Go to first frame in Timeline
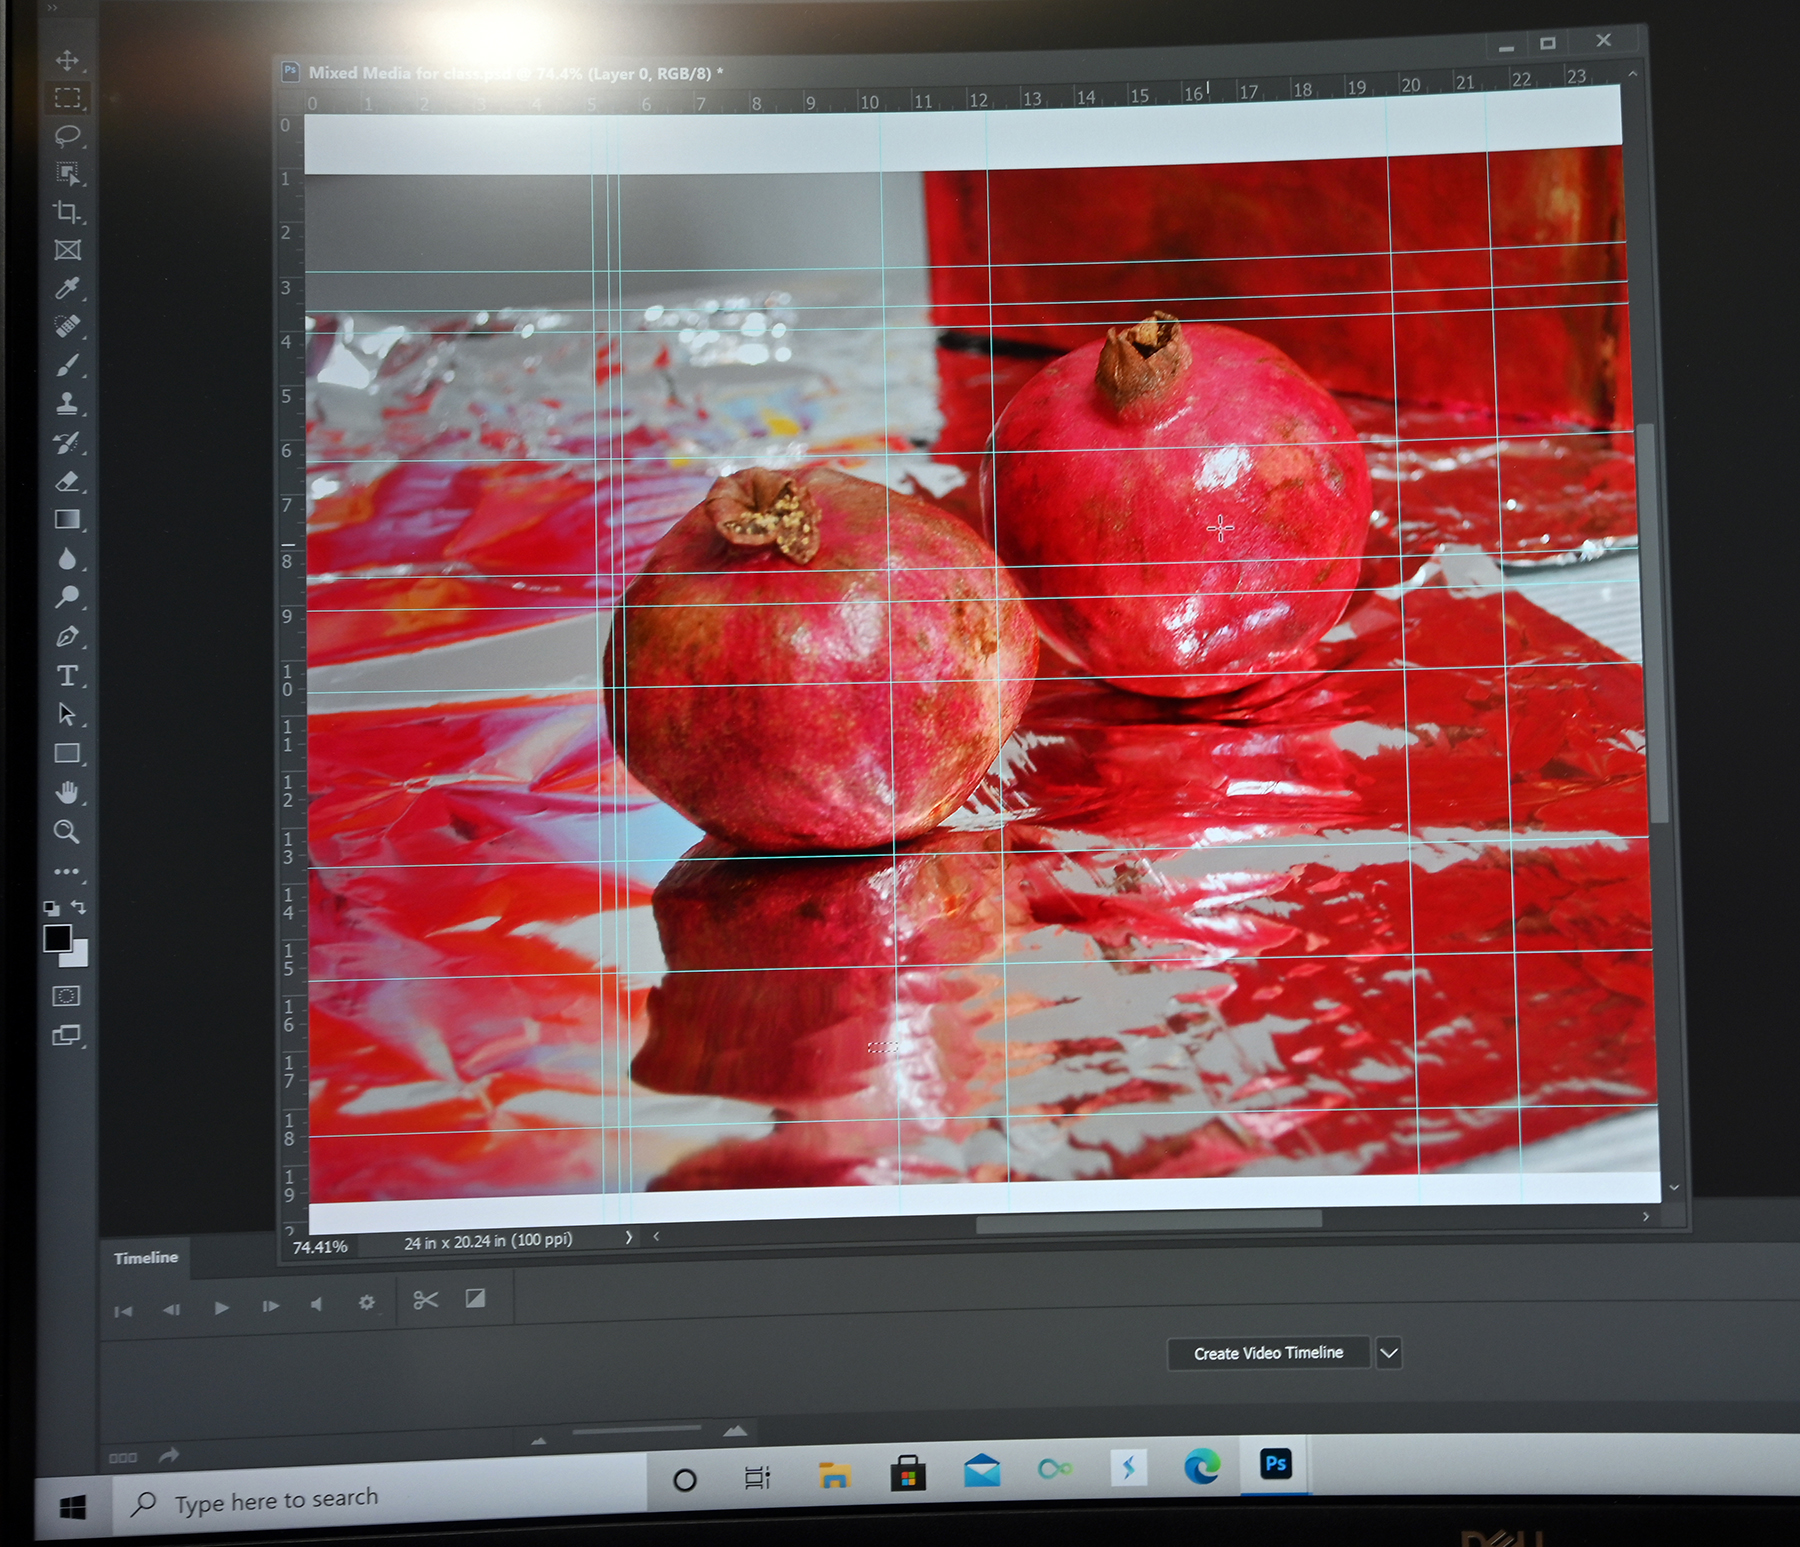Screen dimensions: 1800x1547 [123, 1311]
